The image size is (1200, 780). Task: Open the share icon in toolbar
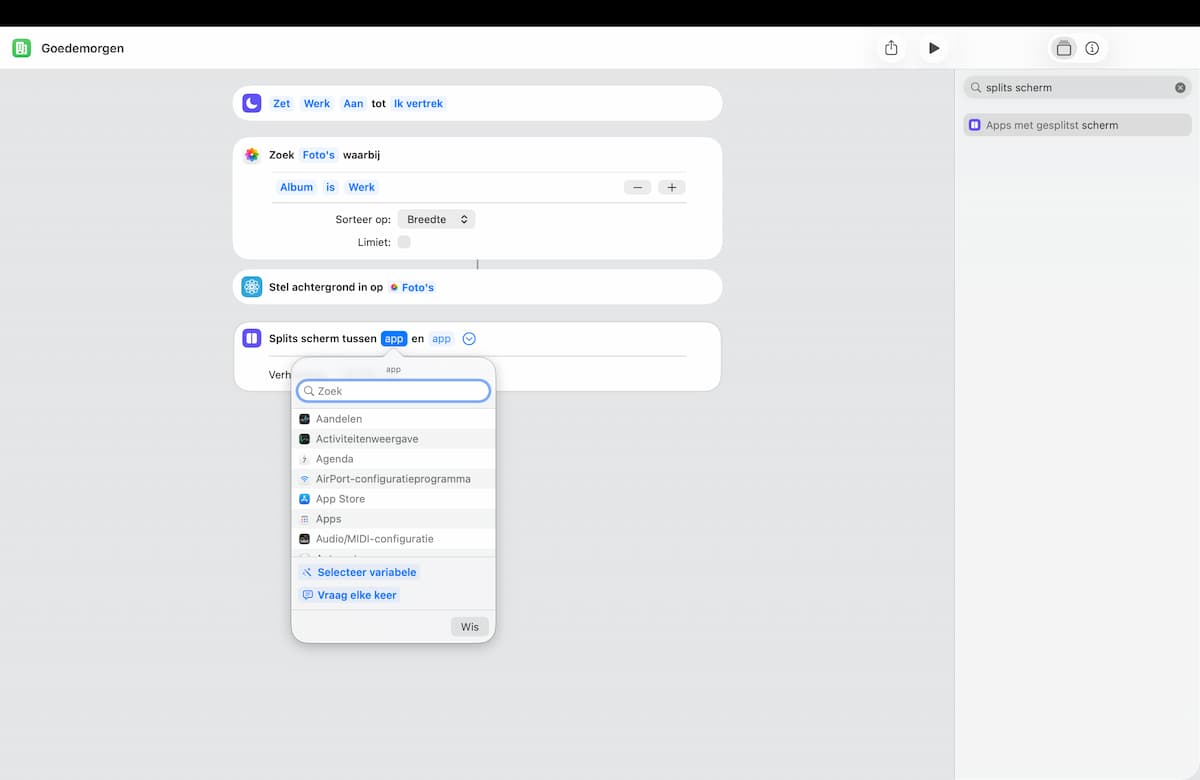click(891, 48)
